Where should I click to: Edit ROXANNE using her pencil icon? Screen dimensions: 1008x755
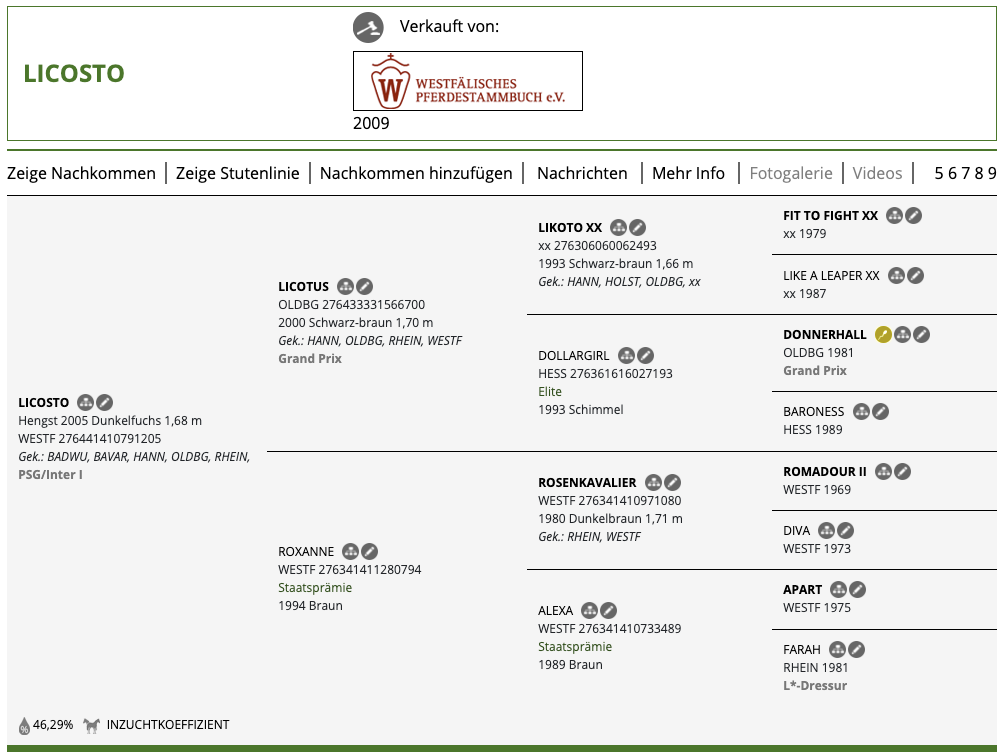tap(370, 551)
